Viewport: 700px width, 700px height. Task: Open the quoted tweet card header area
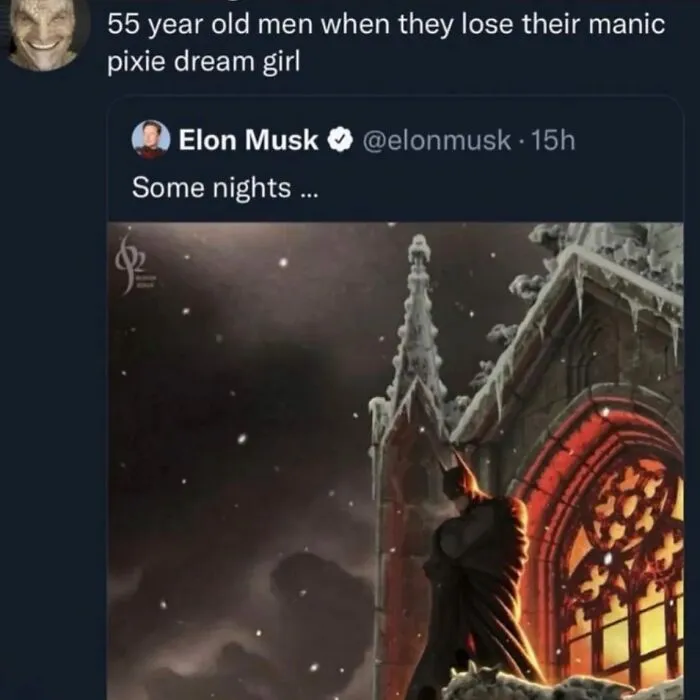[395, 140]
